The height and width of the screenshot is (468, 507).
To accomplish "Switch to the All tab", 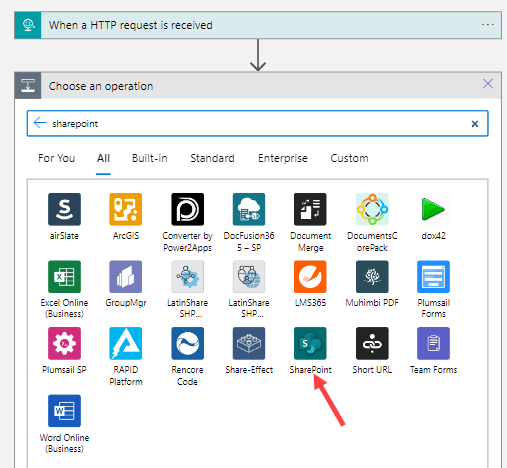I will pos(103,158).
